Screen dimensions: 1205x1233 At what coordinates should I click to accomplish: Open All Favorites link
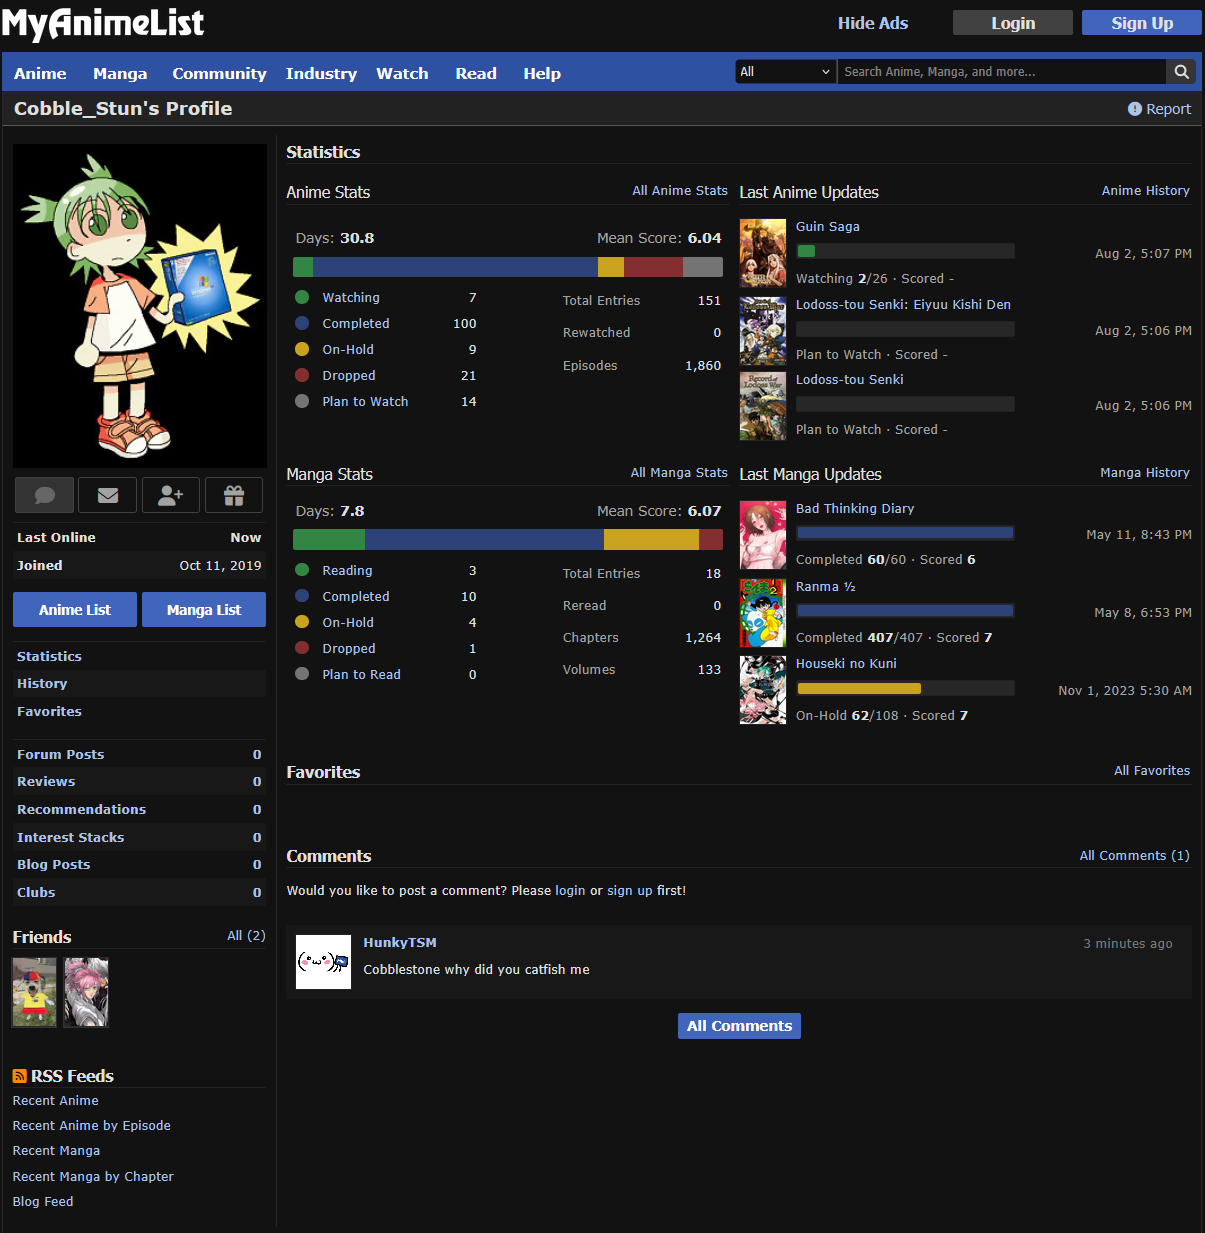[x=1152, y=771]
